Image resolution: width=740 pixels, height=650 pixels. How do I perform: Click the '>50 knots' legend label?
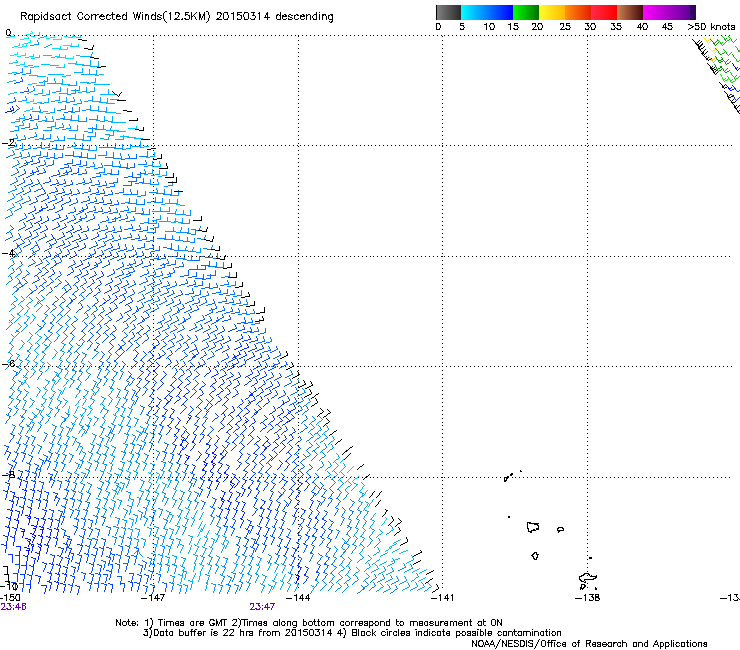click(711, 27)
